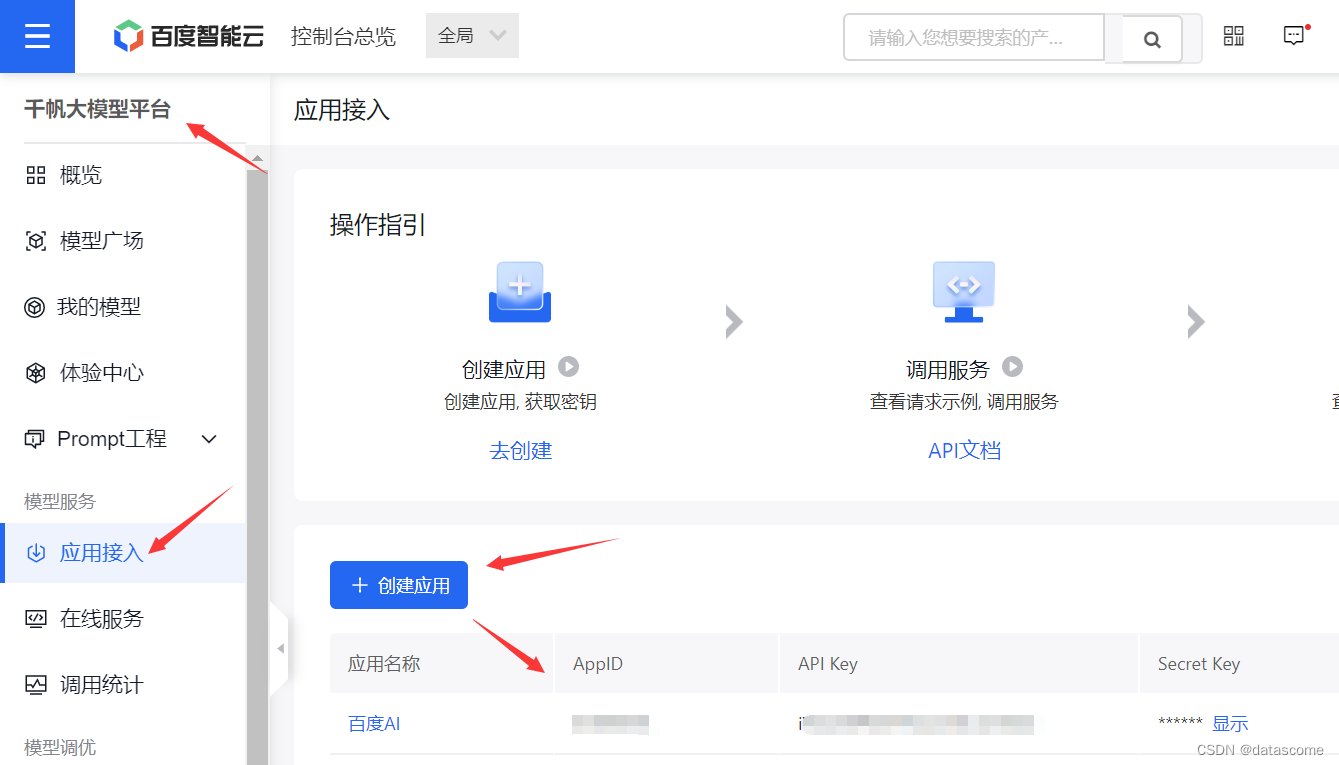Open the message notification icon
Image resolution: width=1339 pixels, height=765 pixels.
click(1294, 36)
